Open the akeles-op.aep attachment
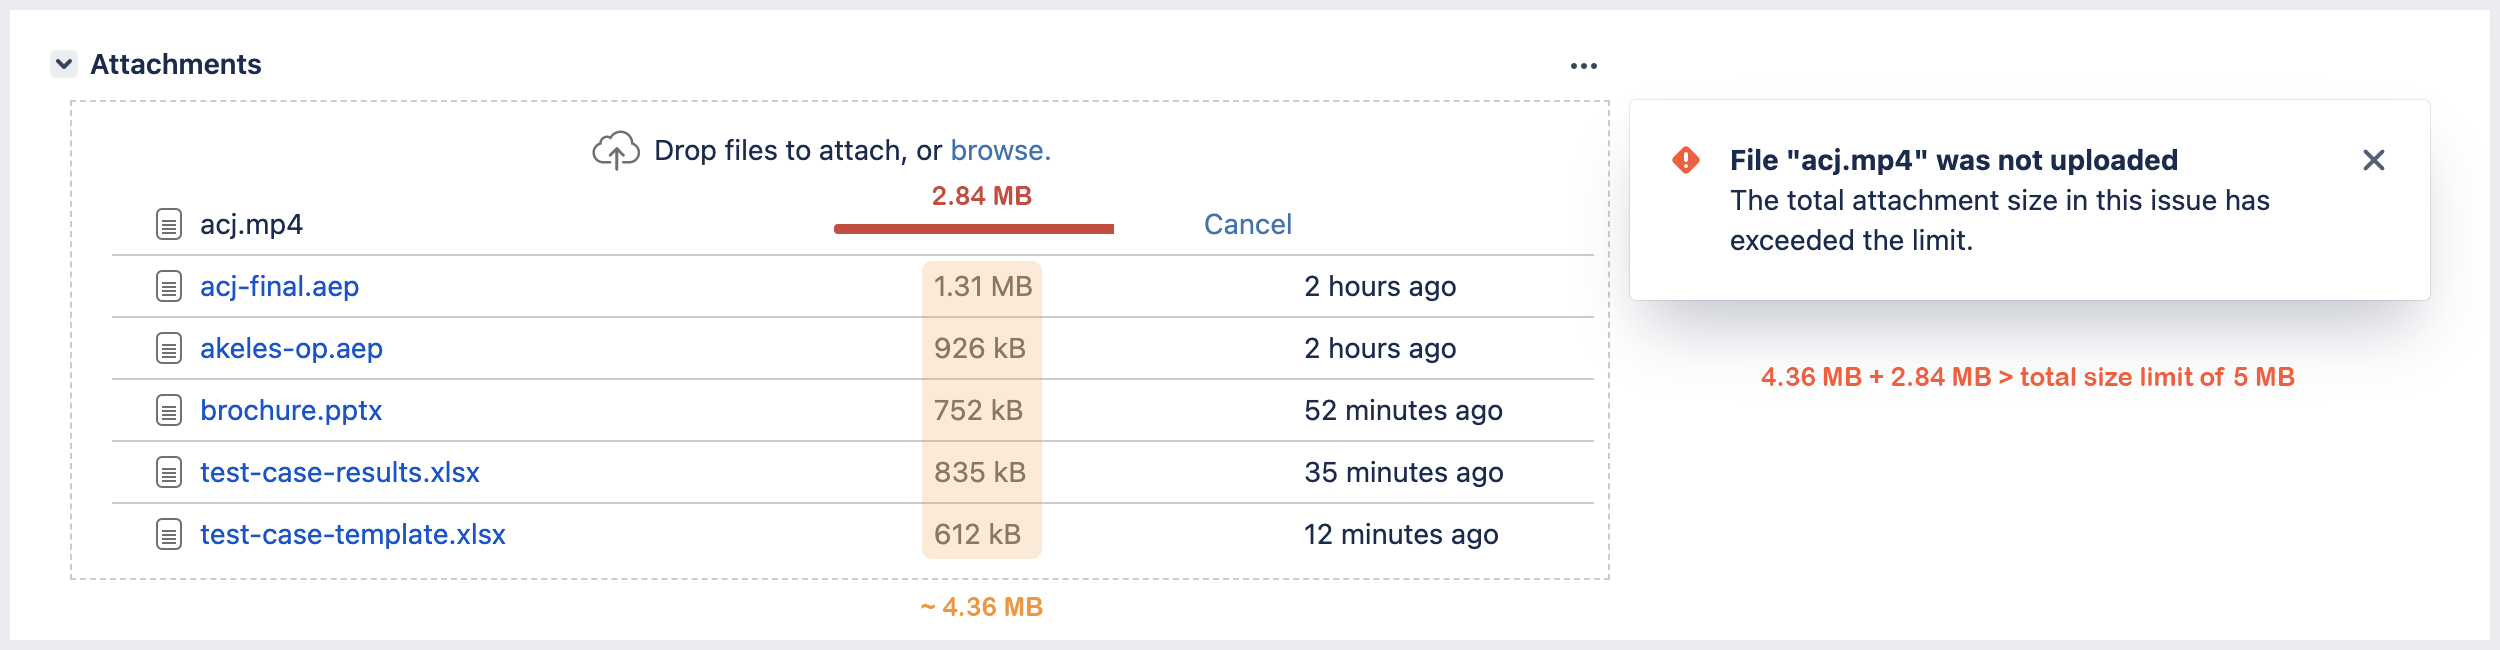The height and width of the screenshot is (650, 2500). point(290,348)
